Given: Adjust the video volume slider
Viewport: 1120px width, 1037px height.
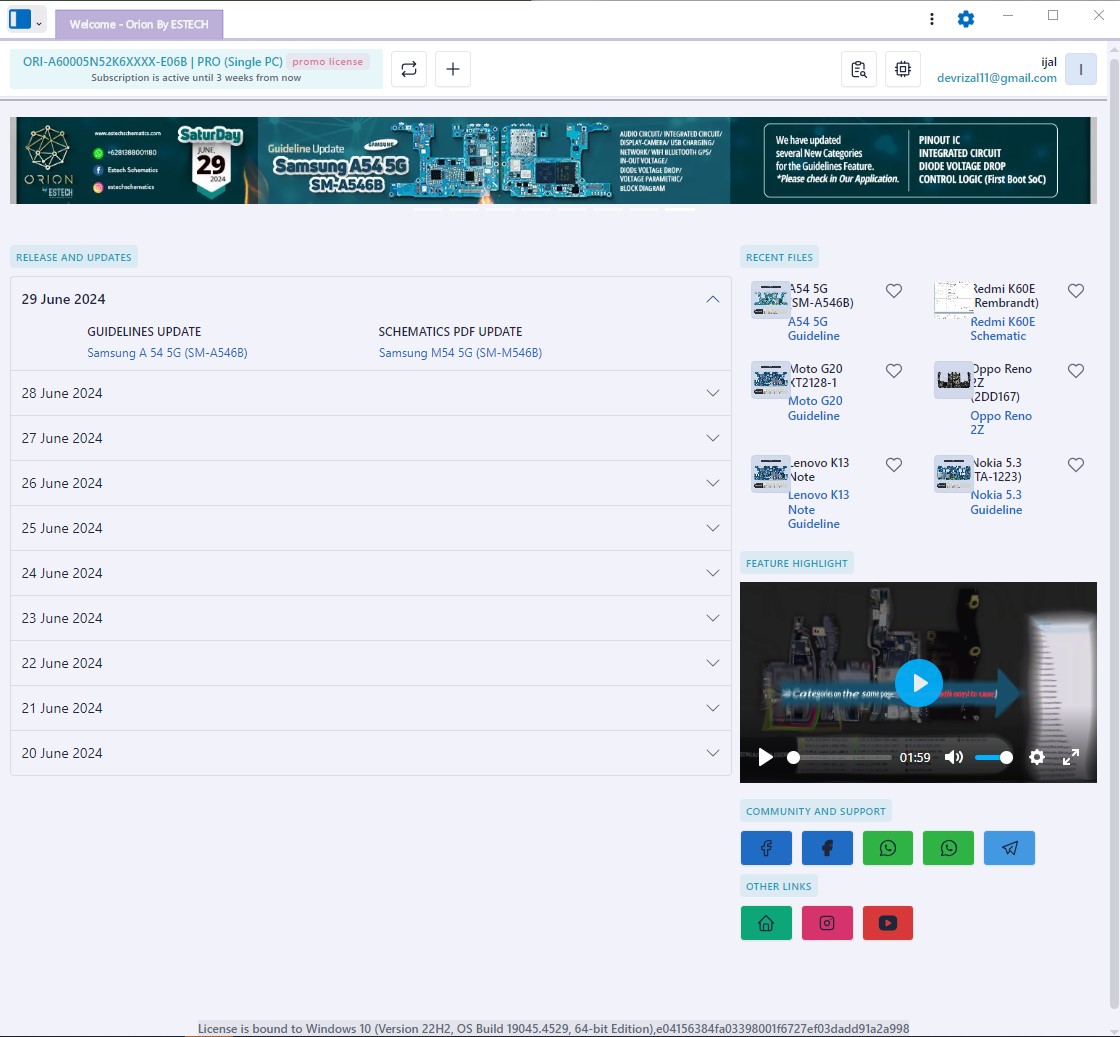Looking at the screenshot, I should coord(994,758).
